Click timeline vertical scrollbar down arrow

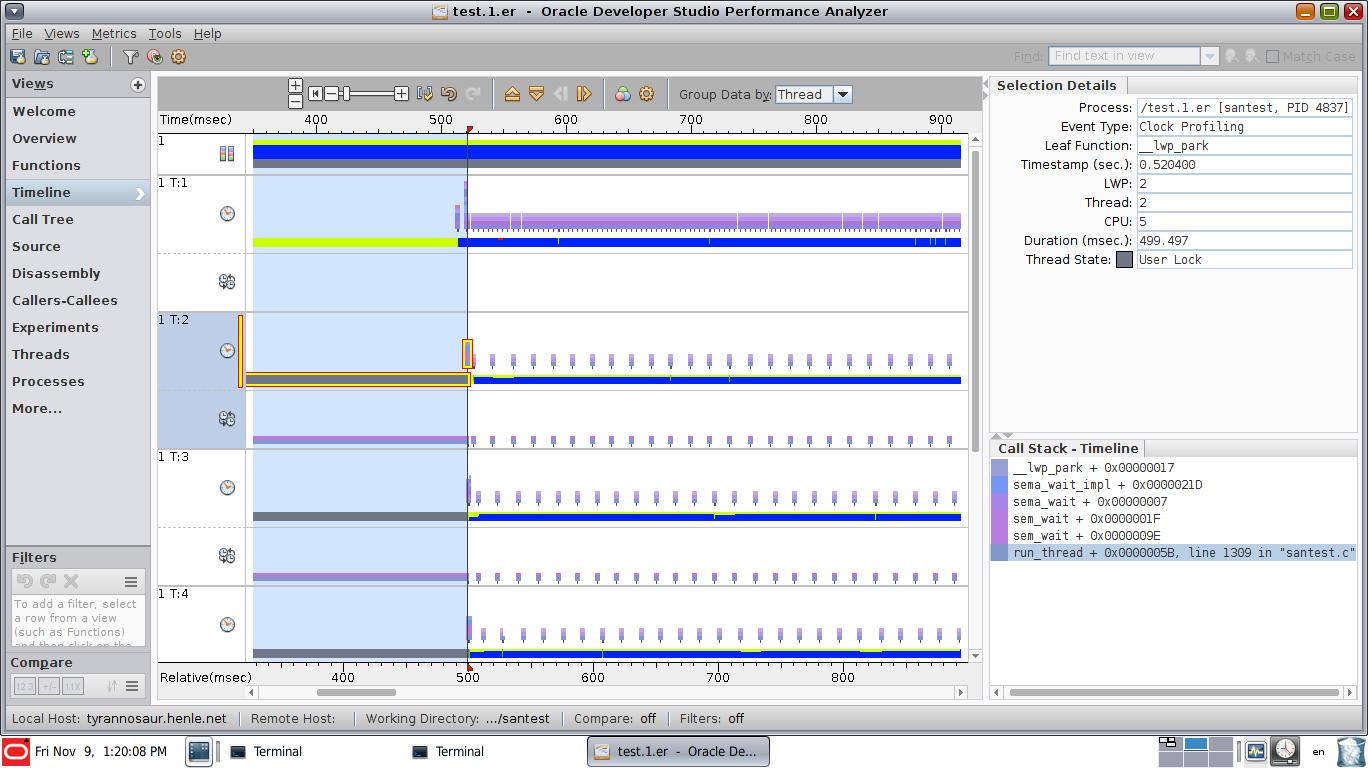(975, 655)
